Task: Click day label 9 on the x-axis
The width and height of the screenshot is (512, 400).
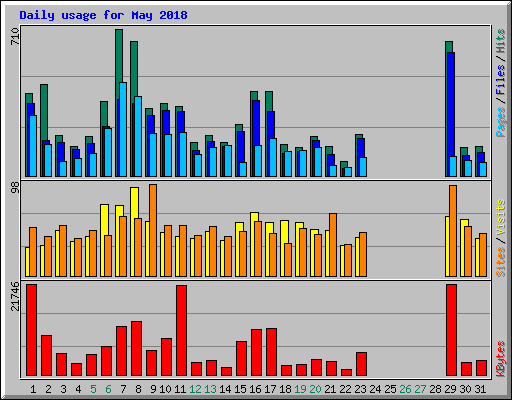Action: coord(153,389)
